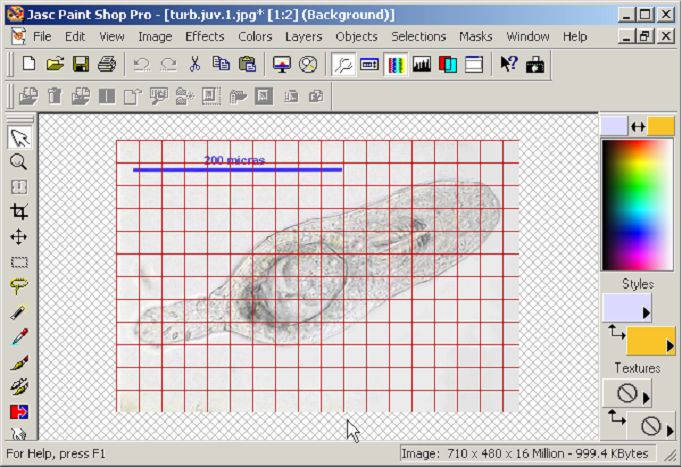Open the Window menu
The image size is (681, 467).
[x=528, y=36]
